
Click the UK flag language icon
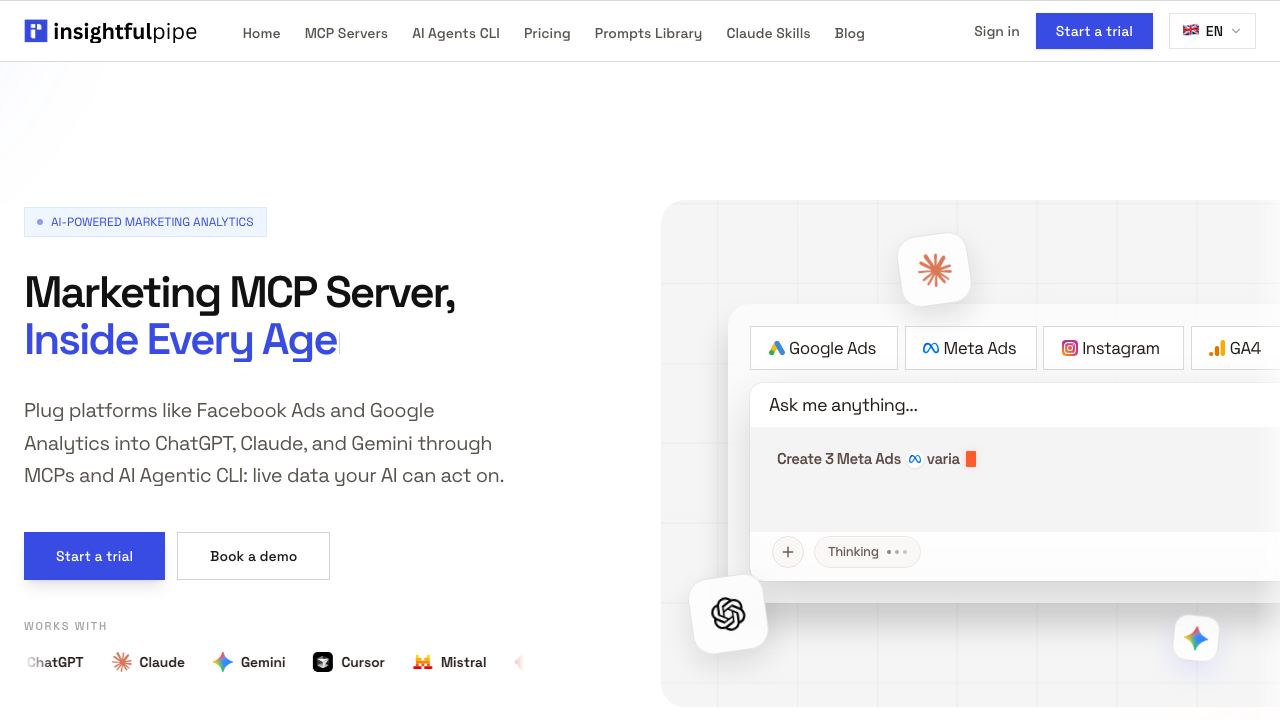pyautogui.click(x=1191, y=31)
